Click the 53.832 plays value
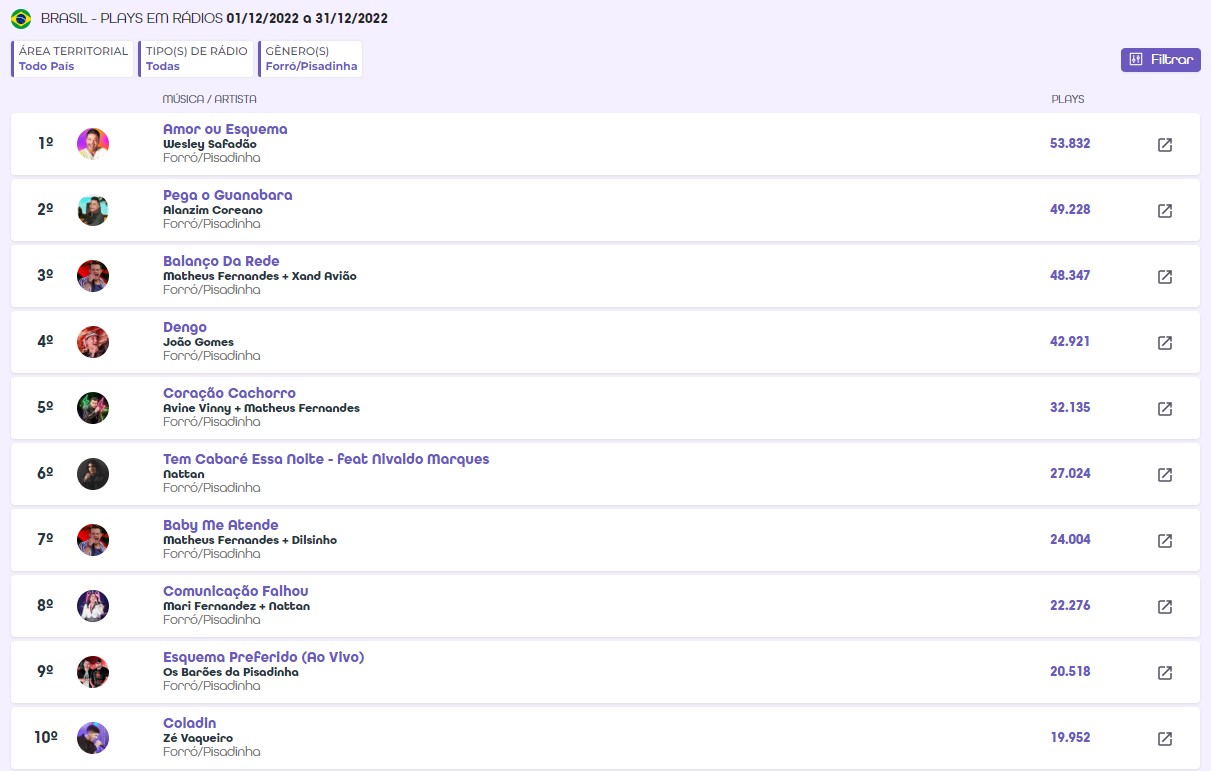The height and width of the screenshot is (771, 1211). [1070, 144]
